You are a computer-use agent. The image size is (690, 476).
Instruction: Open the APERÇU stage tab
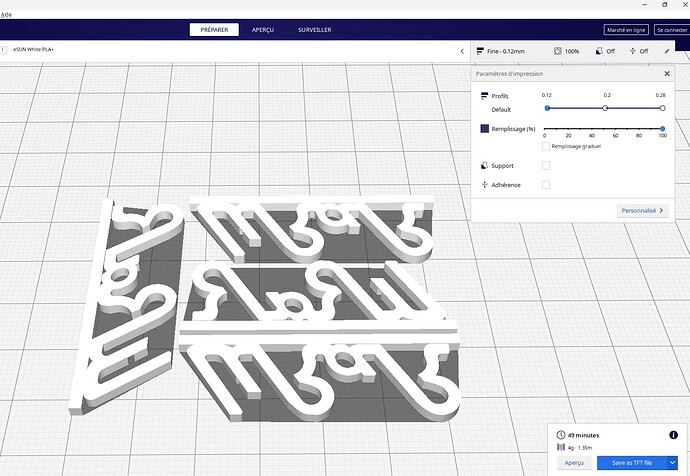pyautogui.click(x=263, y=30)
